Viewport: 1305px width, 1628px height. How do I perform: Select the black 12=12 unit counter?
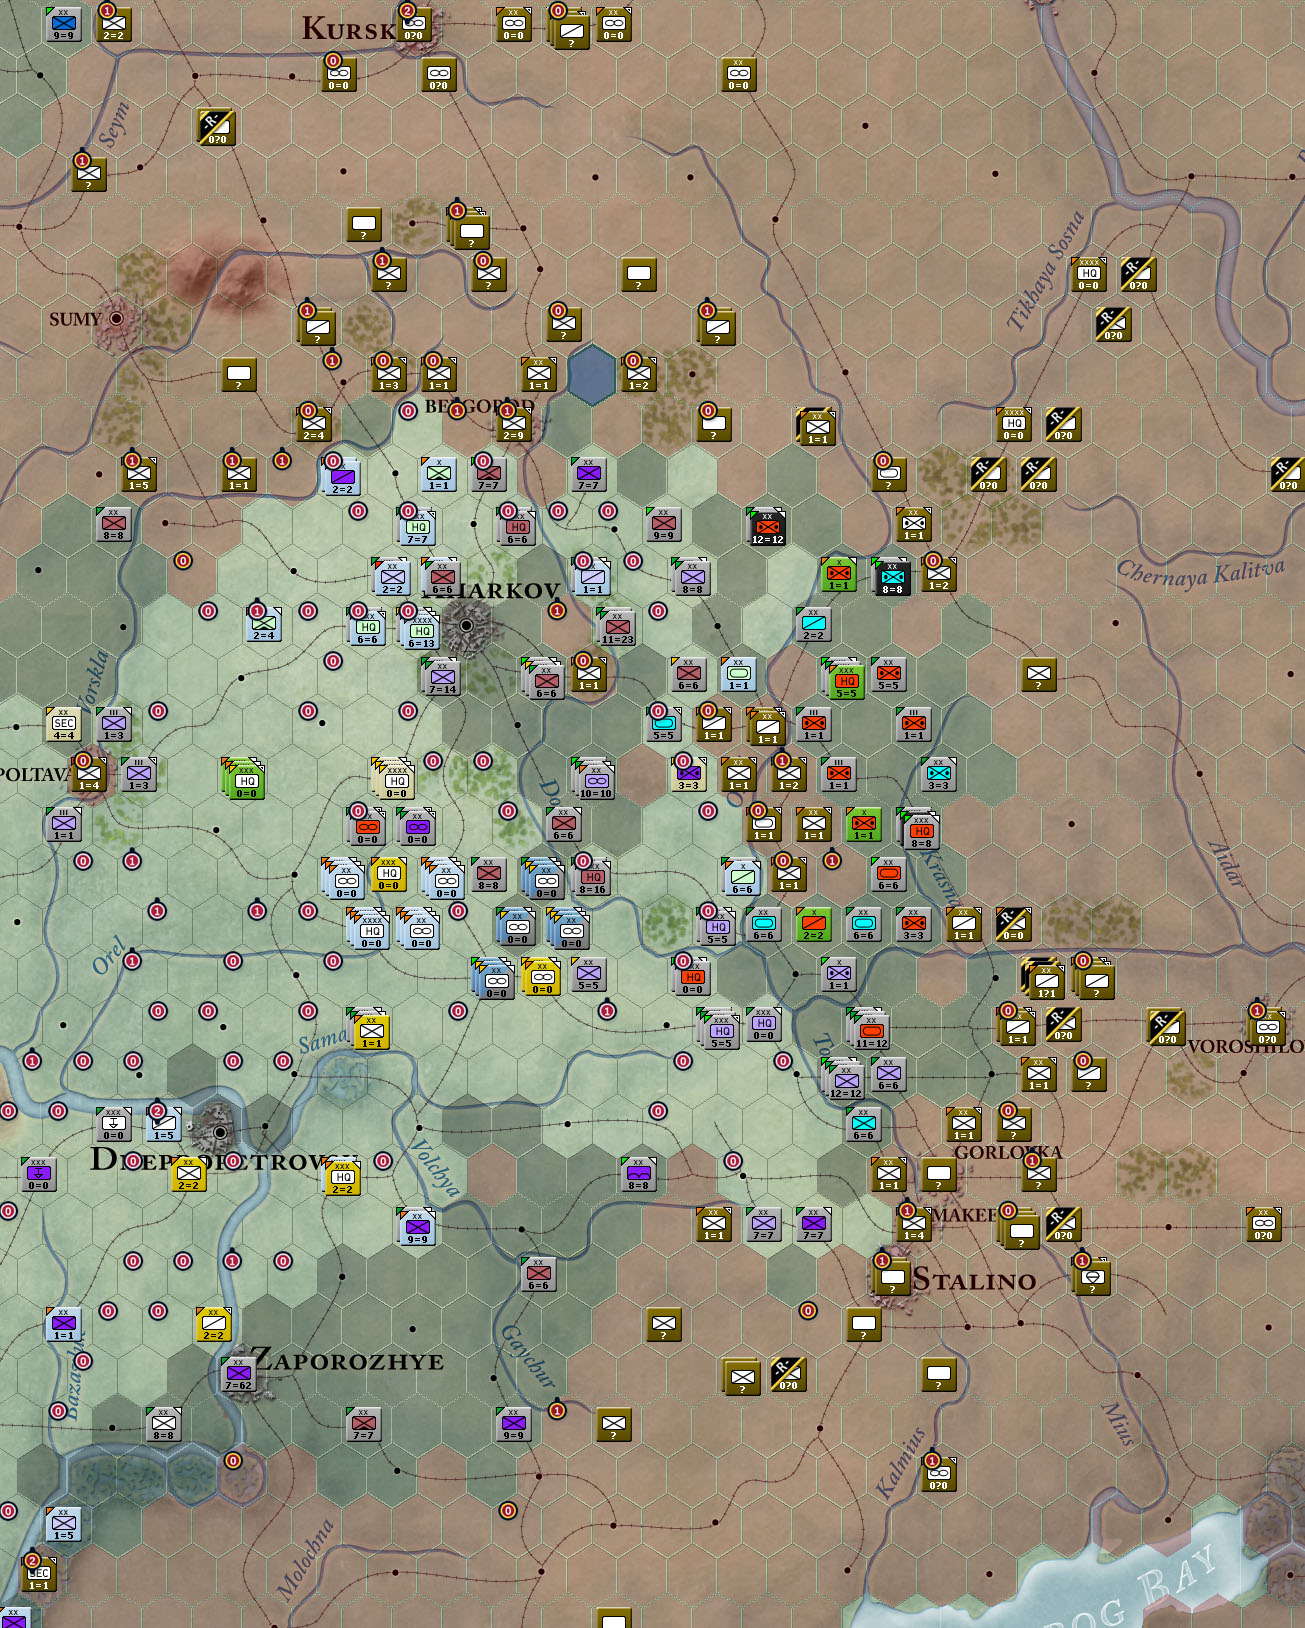[767, 526]
